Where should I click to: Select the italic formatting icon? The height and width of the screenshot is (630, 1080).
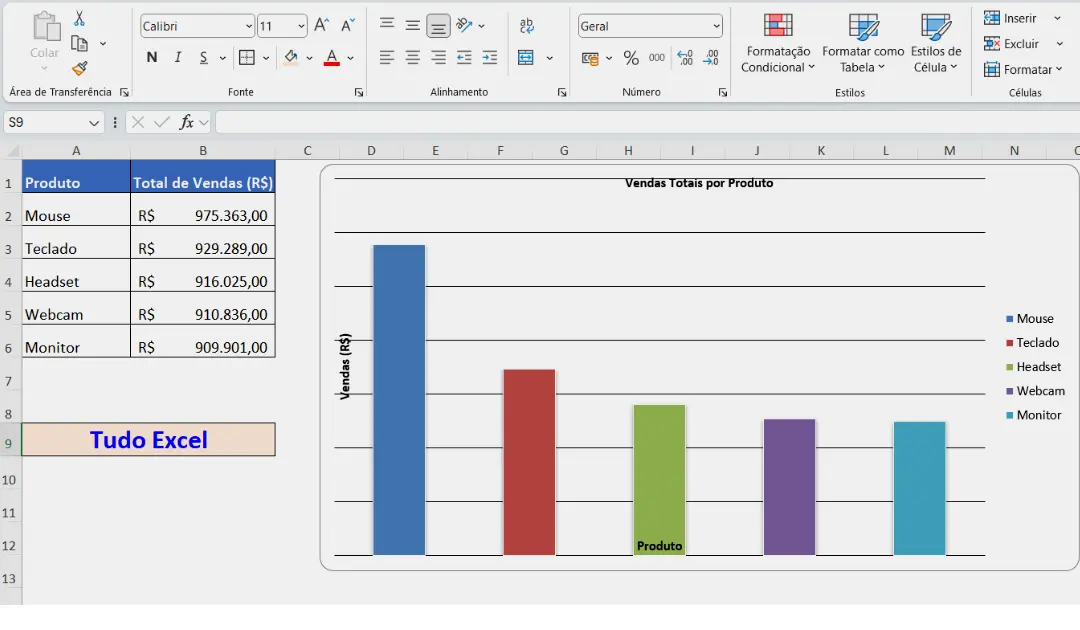178,57
